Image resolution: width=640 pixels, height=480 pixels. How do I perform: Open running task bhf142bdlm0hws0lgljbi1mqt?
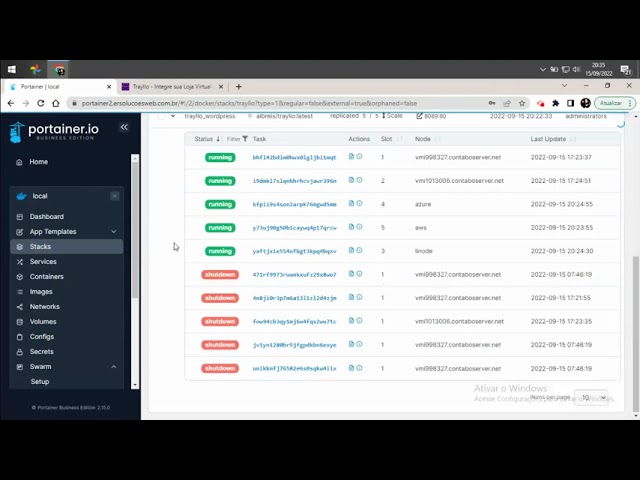point(294,157)
